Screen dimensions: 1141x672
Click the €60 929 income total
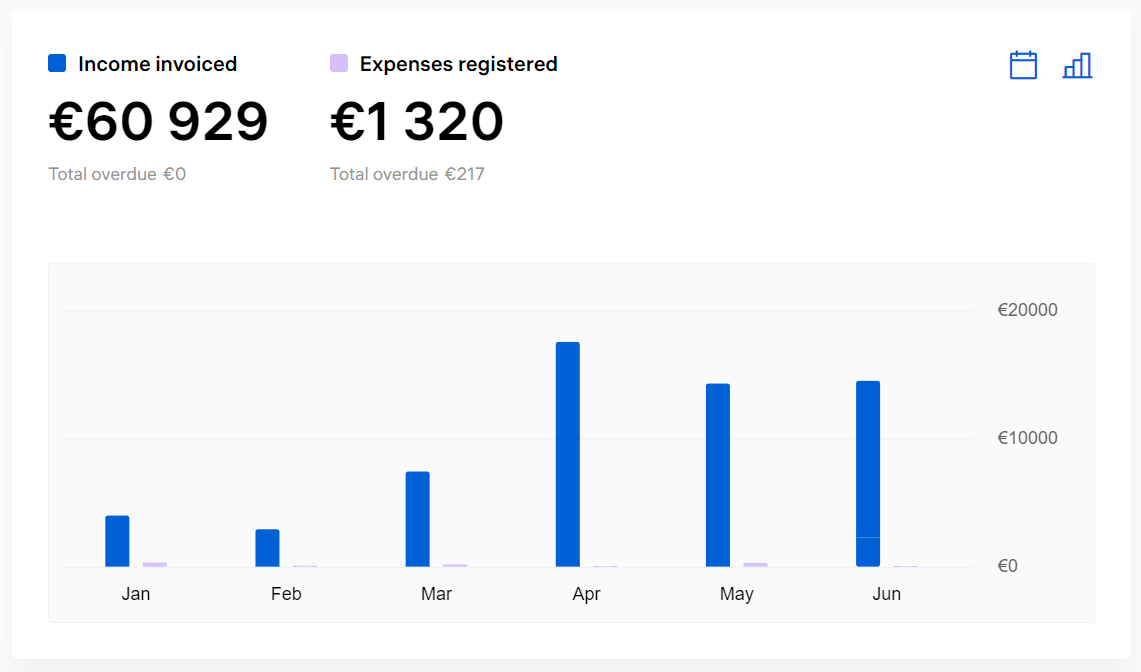point(158,122)
